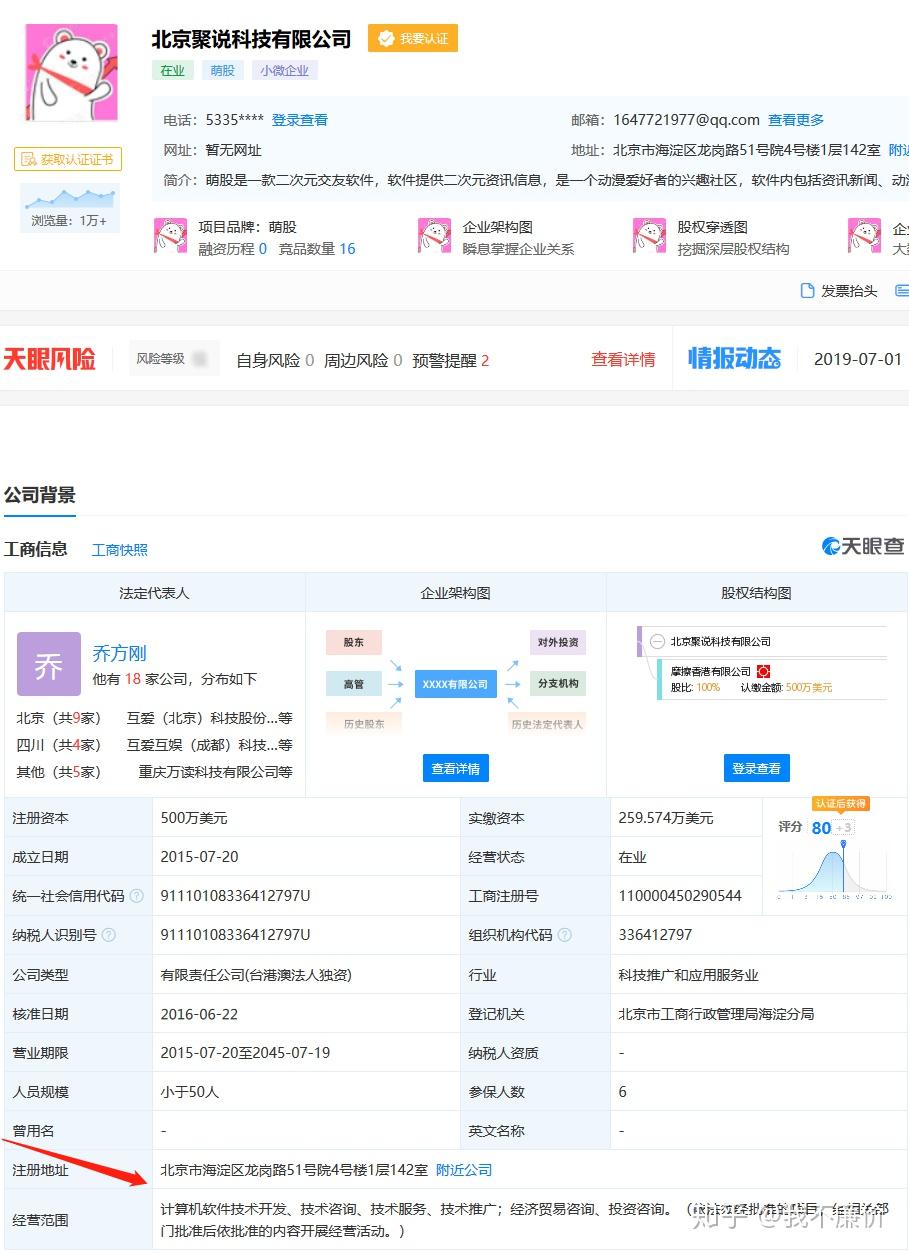This screenshot has height=1253, width=909.
Task: Open the 浏览量 trend chart
Action: click(70, 207)
